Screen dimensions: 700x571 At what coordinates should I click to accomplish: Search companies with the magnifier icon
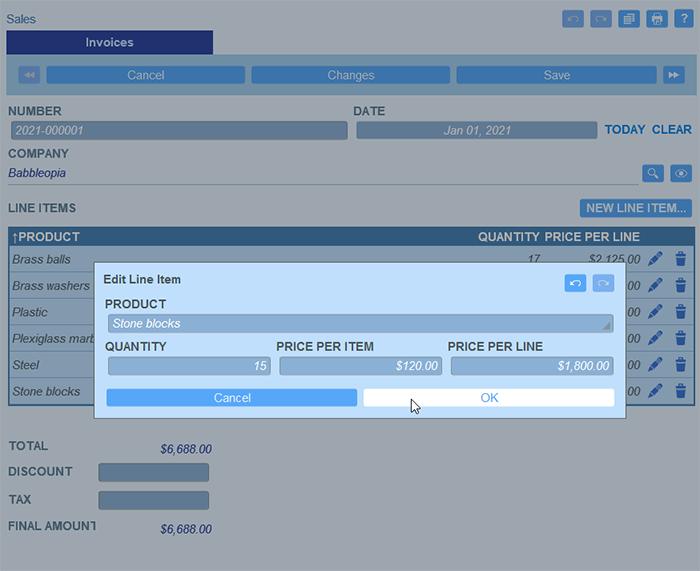click(x=653, y=174)
